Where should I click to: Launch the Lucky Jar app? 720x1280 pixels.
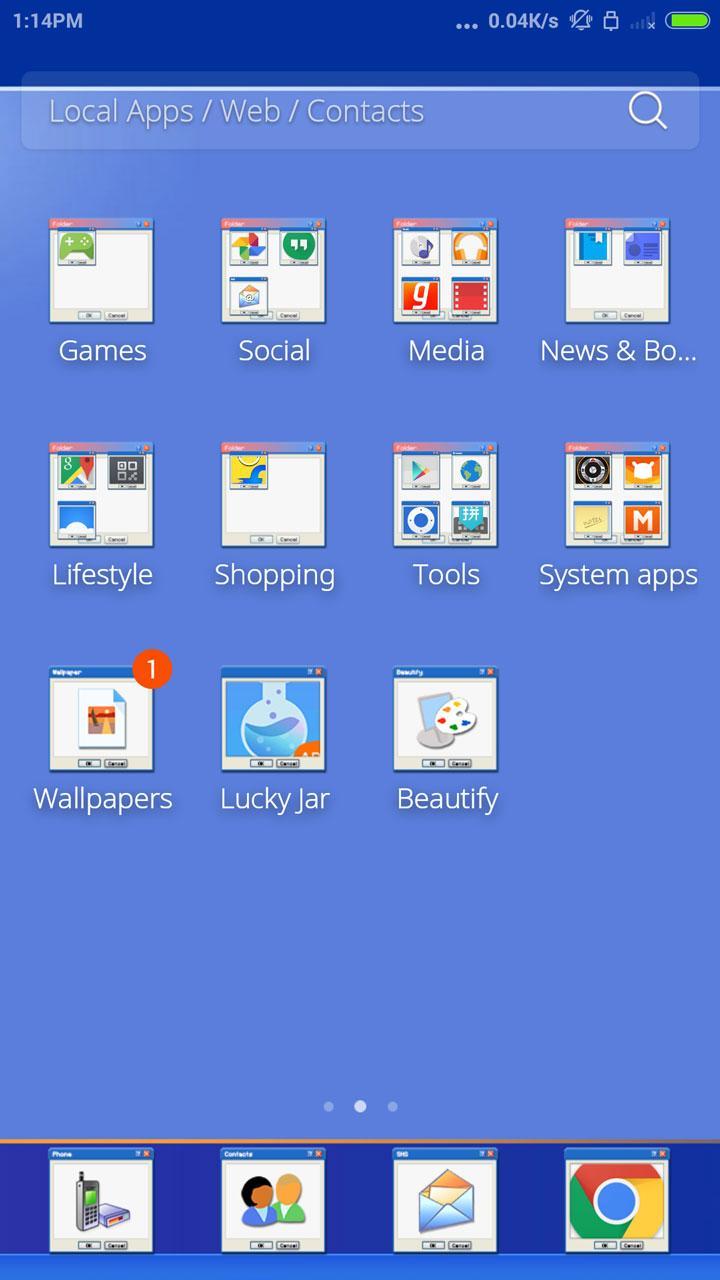click(x=274, y=719)
